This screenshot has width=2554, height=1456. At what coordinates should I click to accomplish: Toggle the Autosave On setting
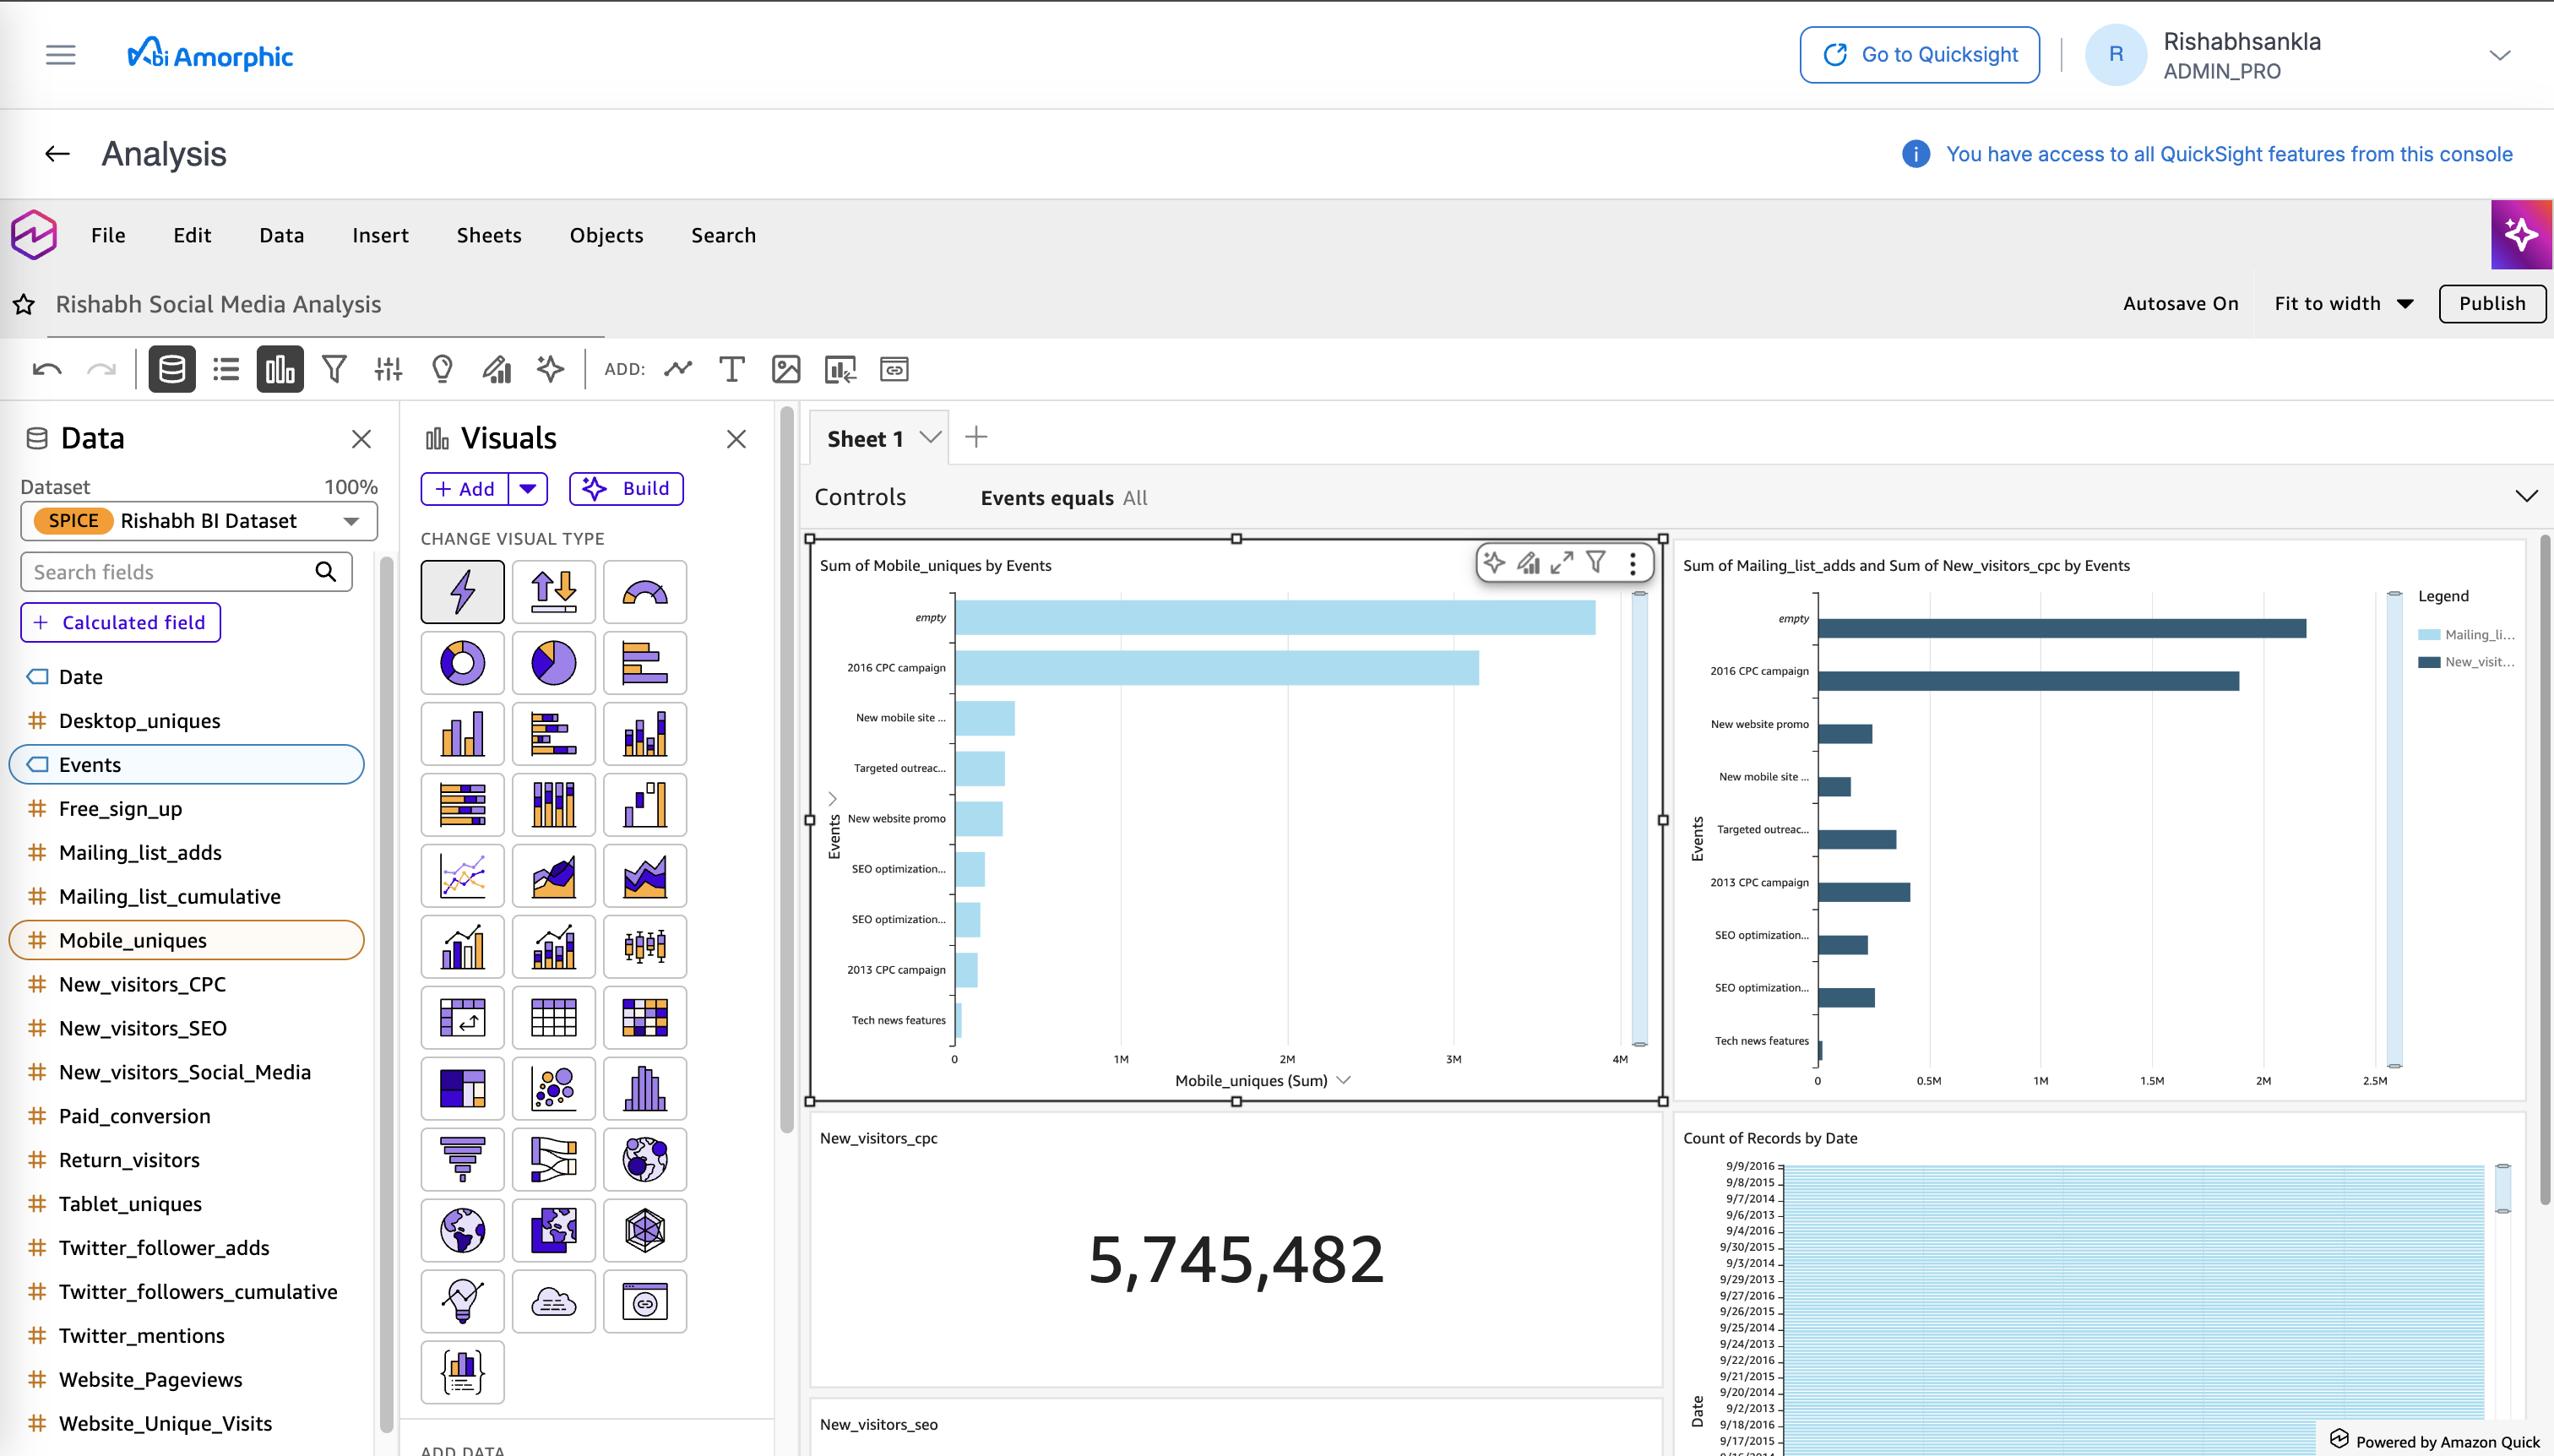(x=2180, y=303)
